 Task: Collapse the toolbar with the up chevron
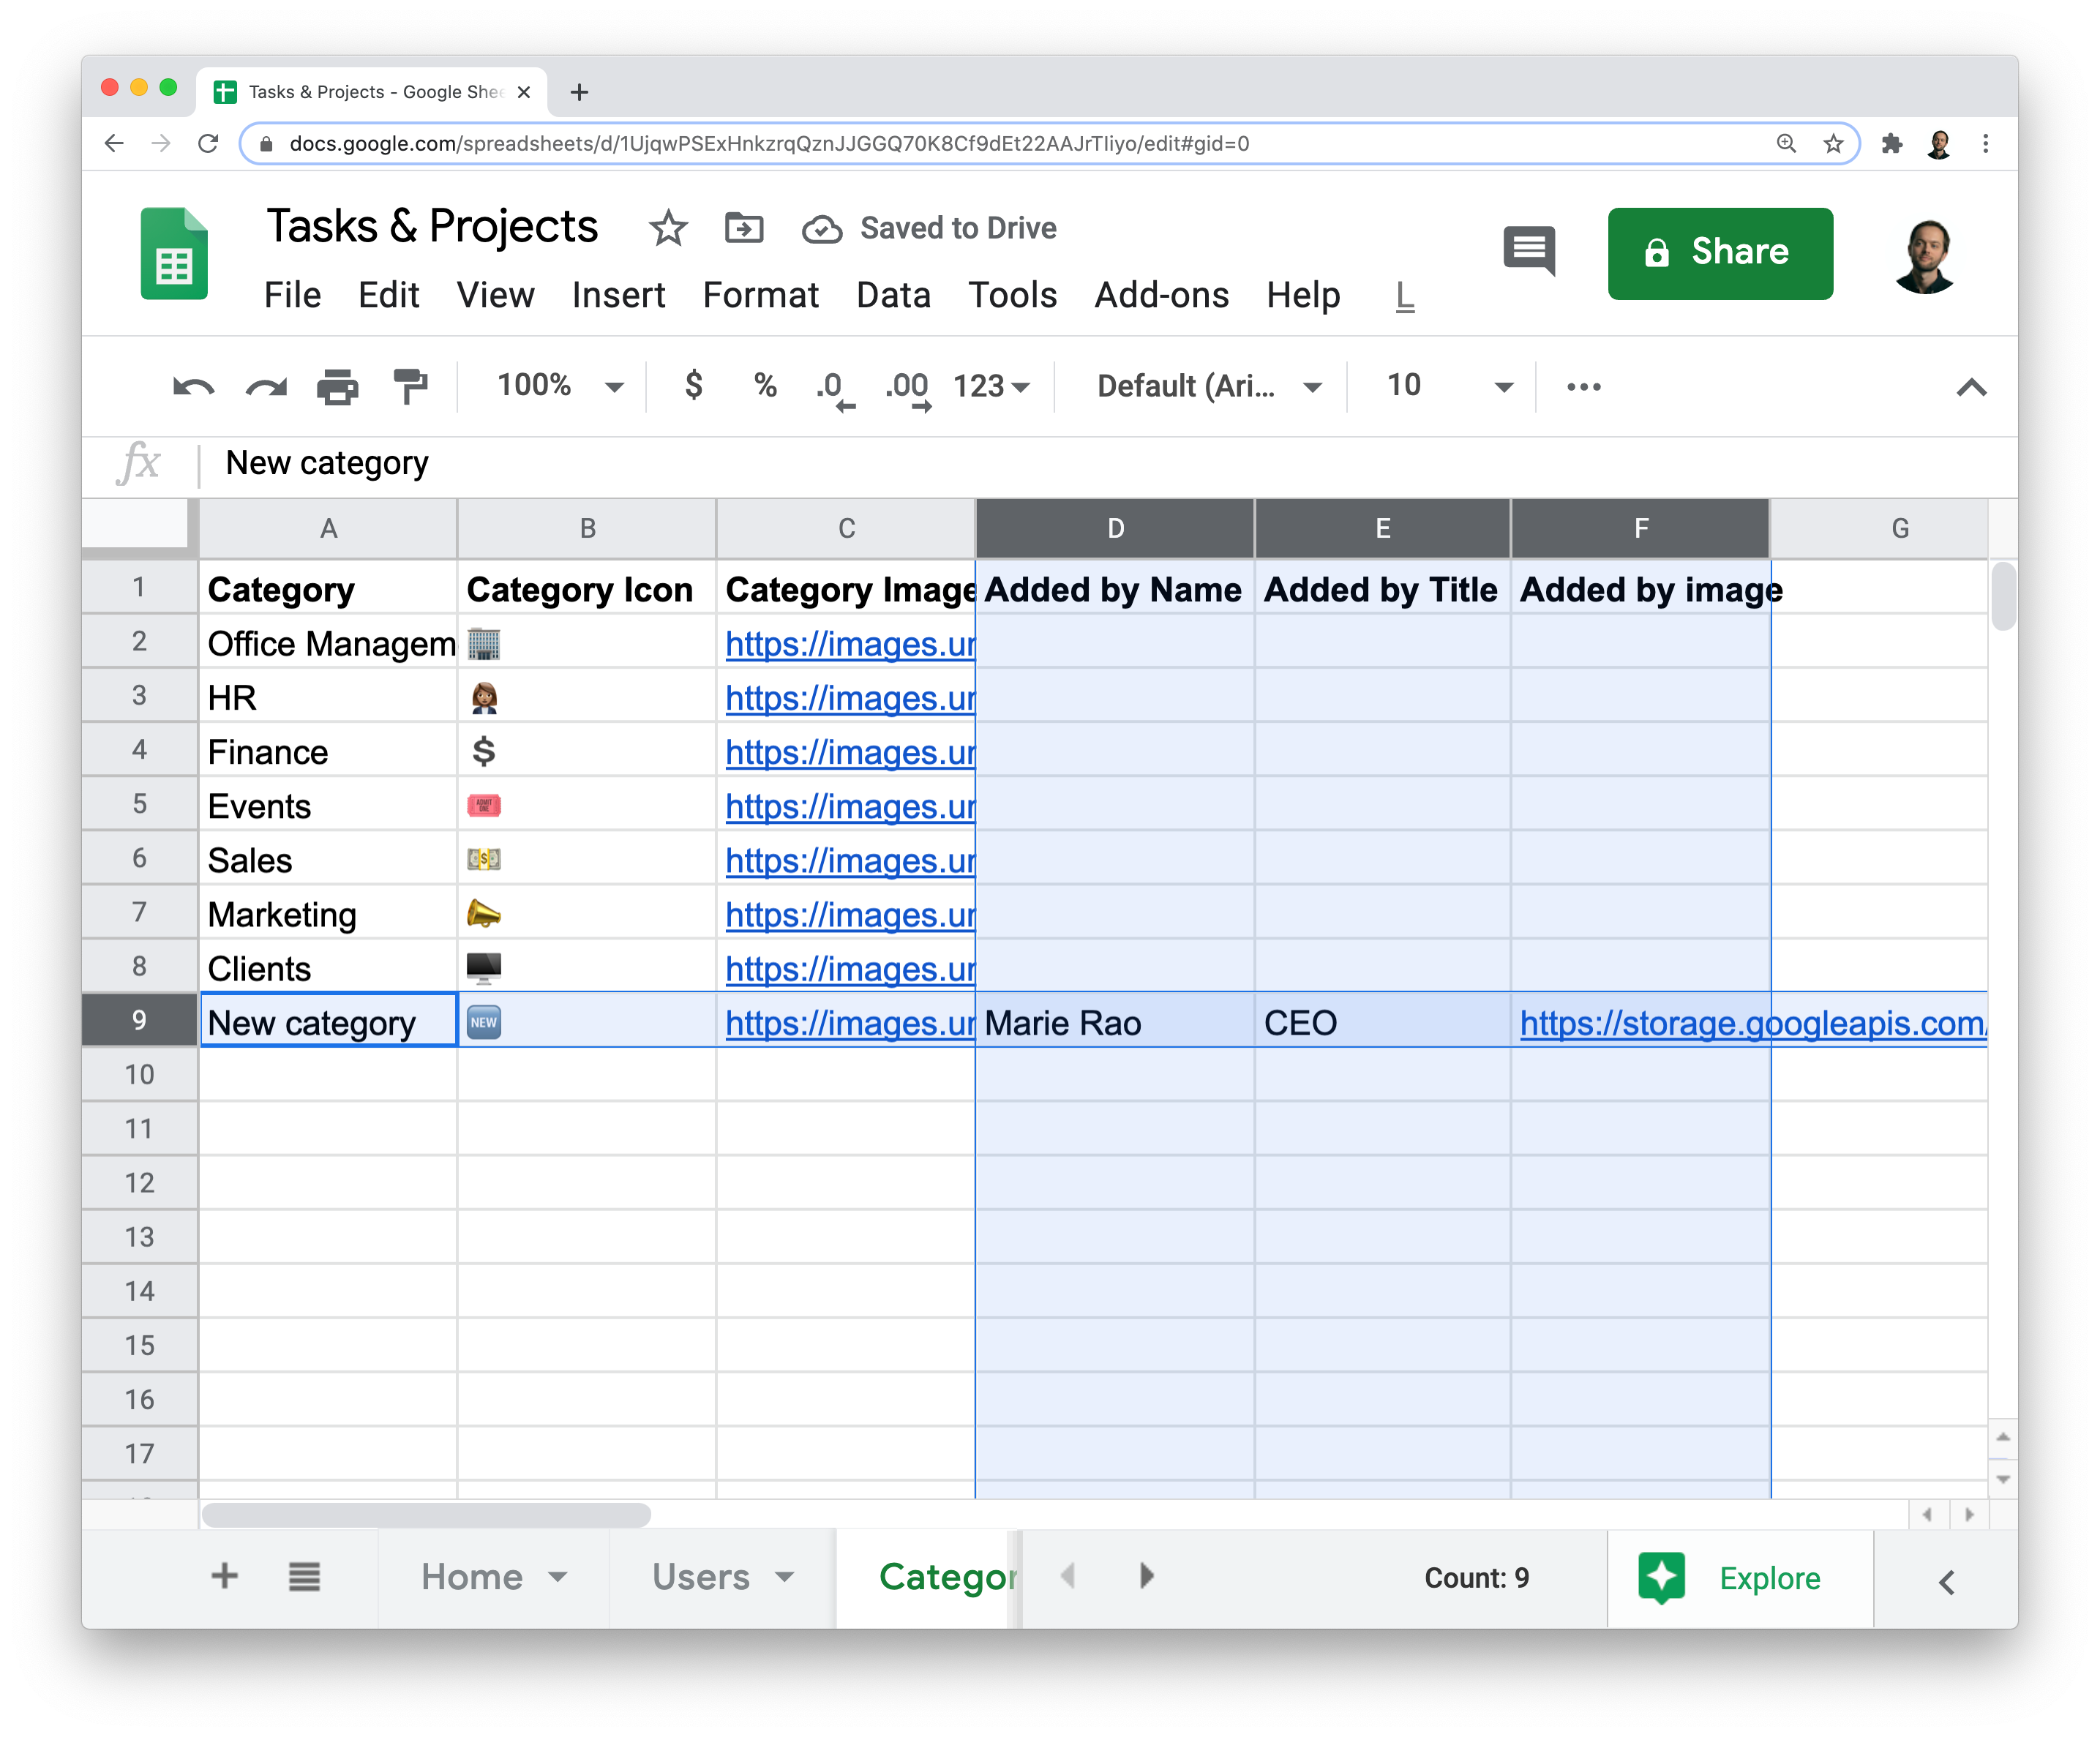pos(1971,388)
